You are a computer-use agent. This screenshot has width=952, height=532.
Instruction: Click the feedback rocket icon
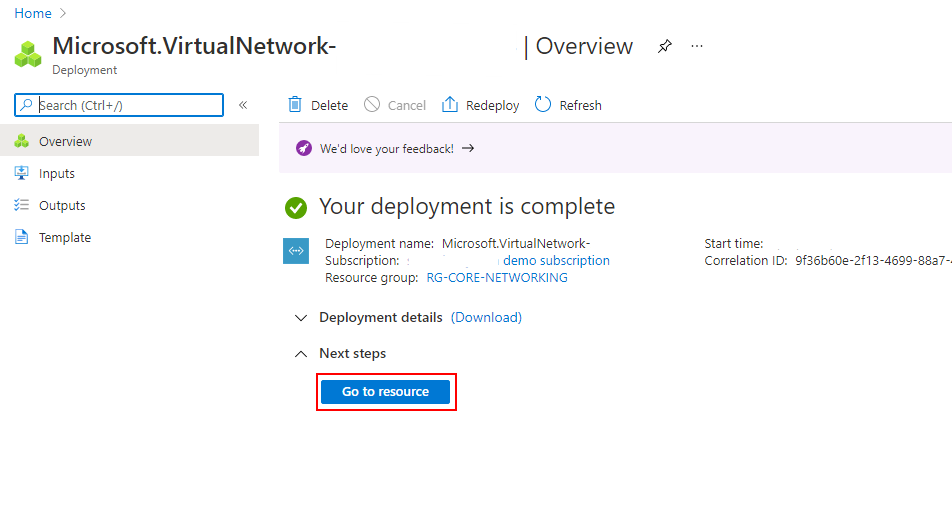pos(304,148)
